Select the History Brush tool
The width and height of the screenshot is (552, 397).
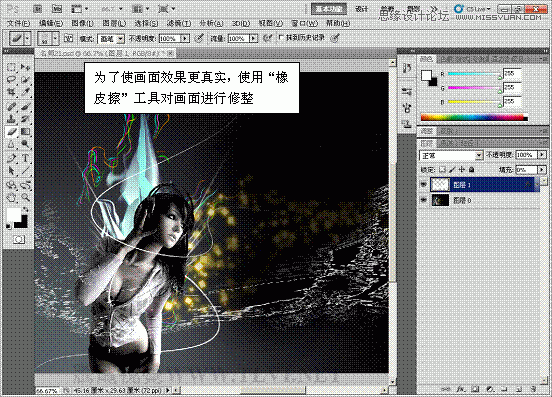click(x=25, y=119)
